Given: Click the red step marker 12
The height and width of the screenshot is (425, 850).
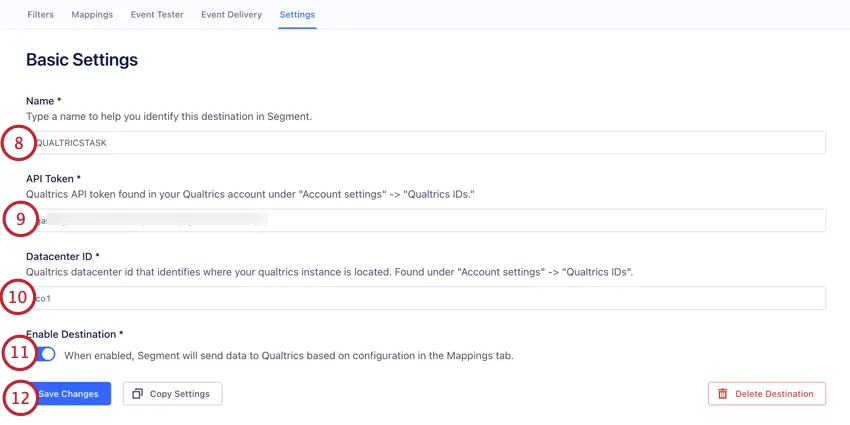Looking at the screenshot, I should coord(19,396).
